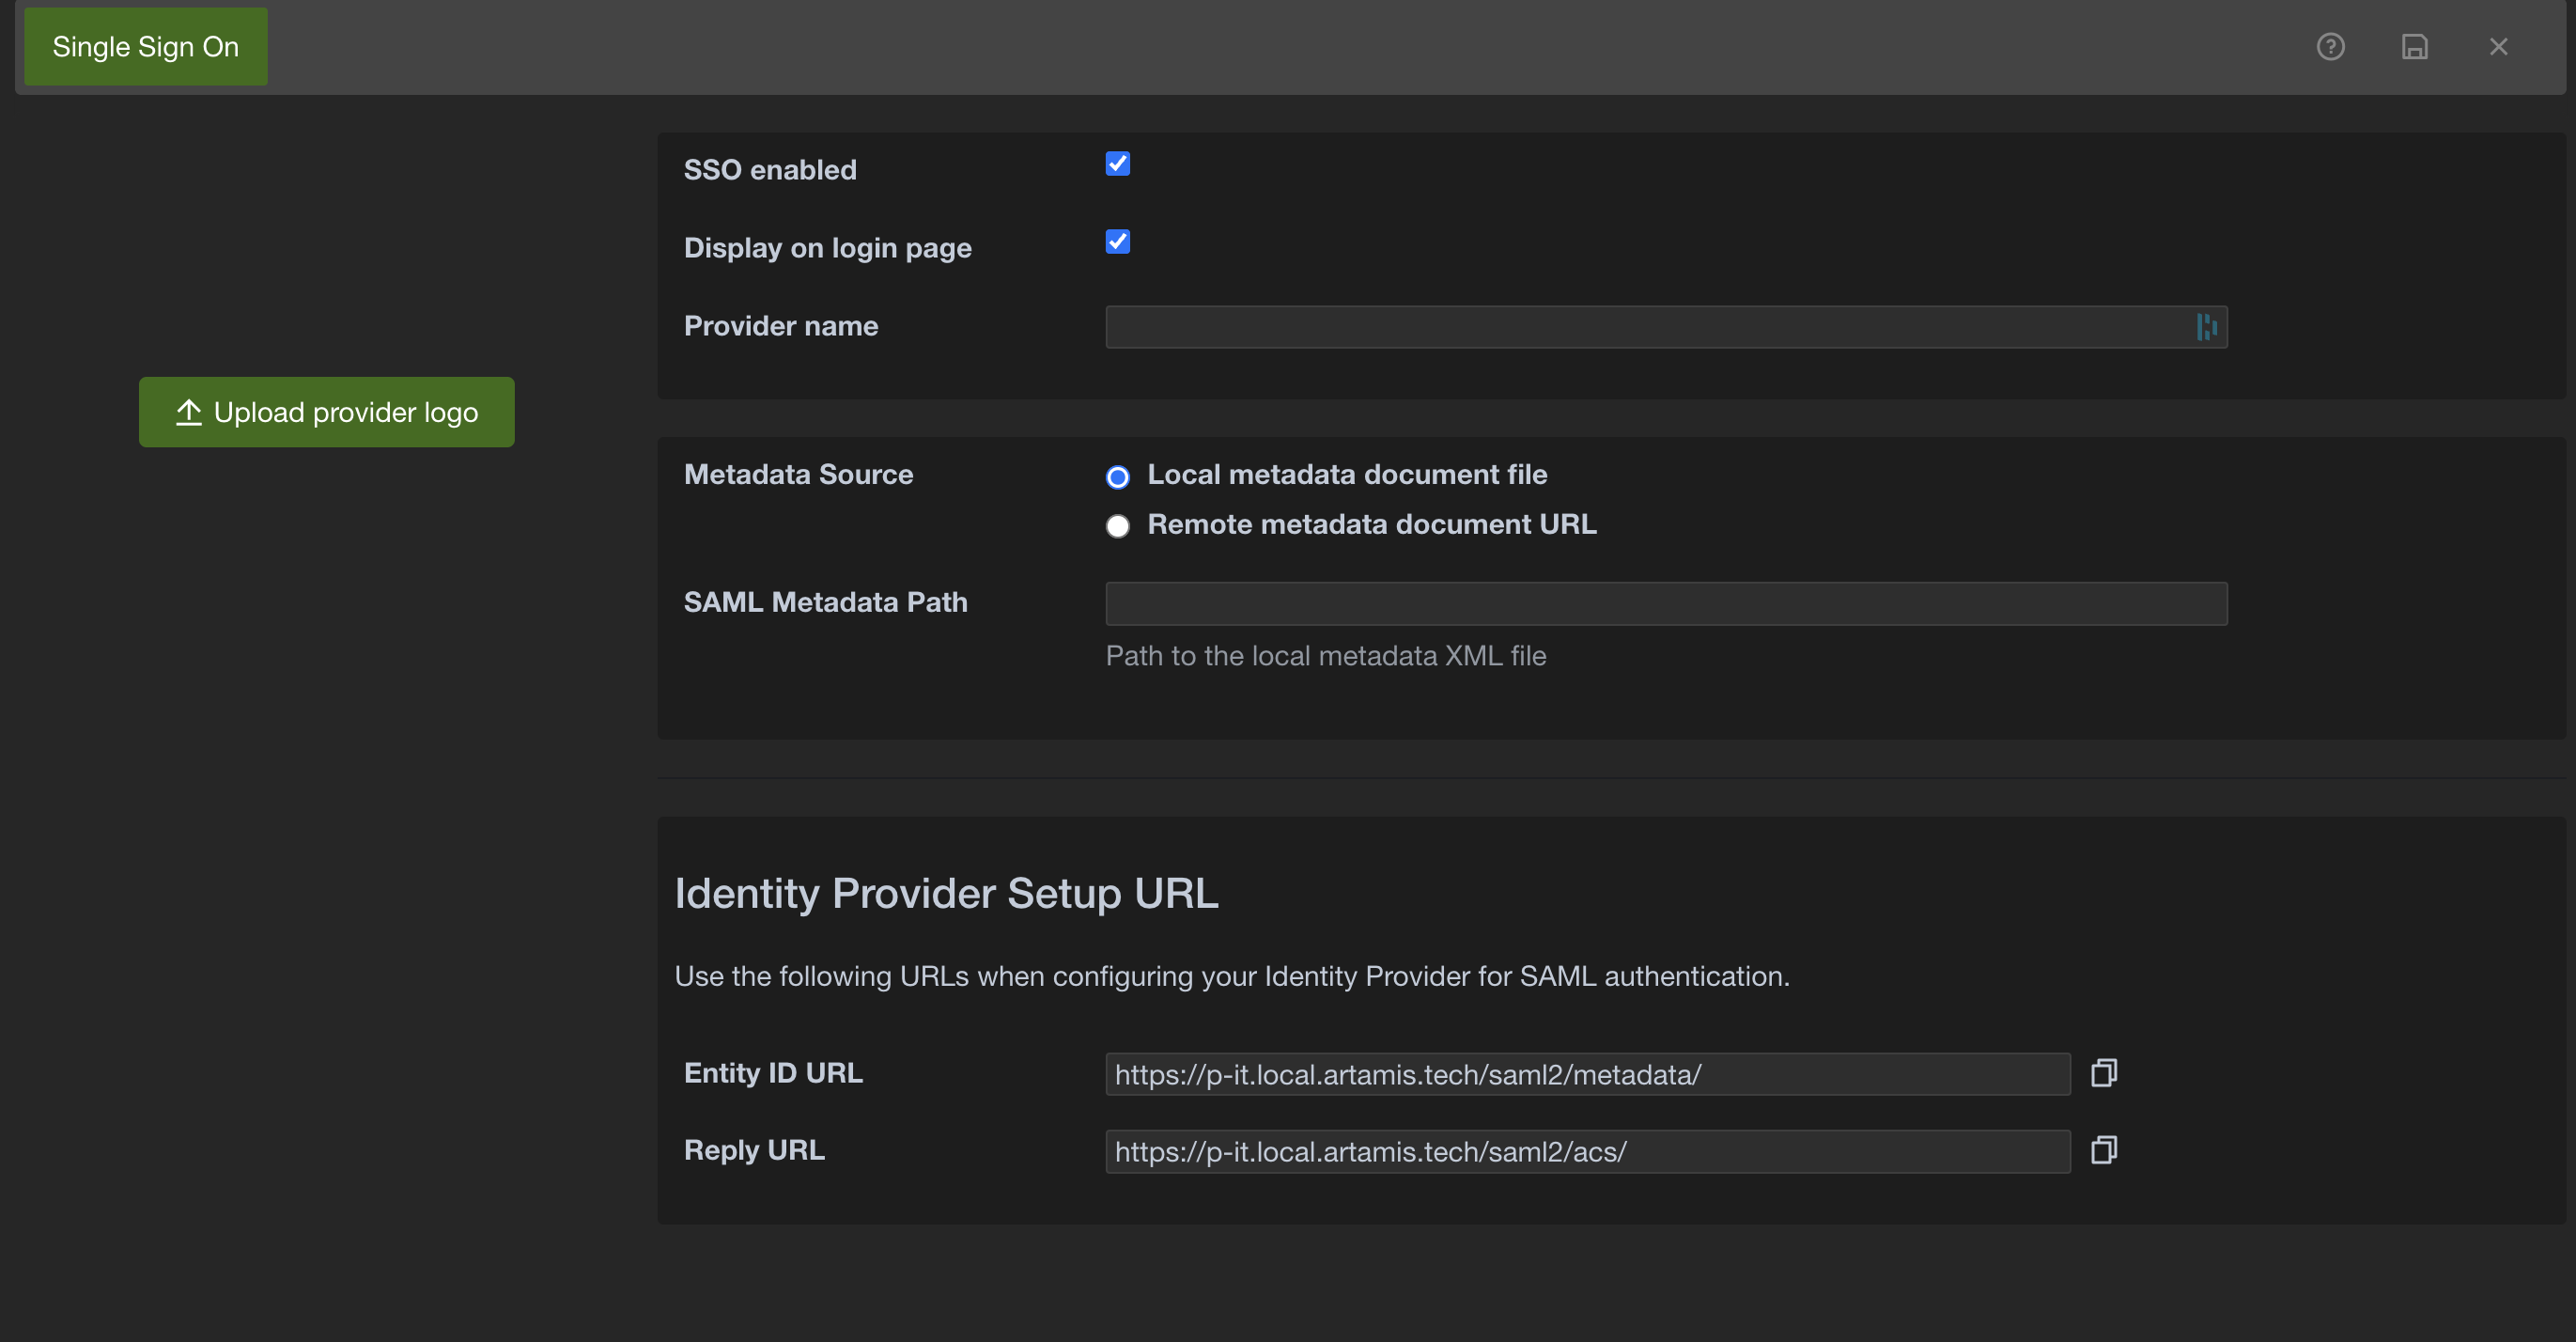Viewport: 2576px width, 1342px height.
Task: Click the SSO enabled label
Action: coord(770,170)
